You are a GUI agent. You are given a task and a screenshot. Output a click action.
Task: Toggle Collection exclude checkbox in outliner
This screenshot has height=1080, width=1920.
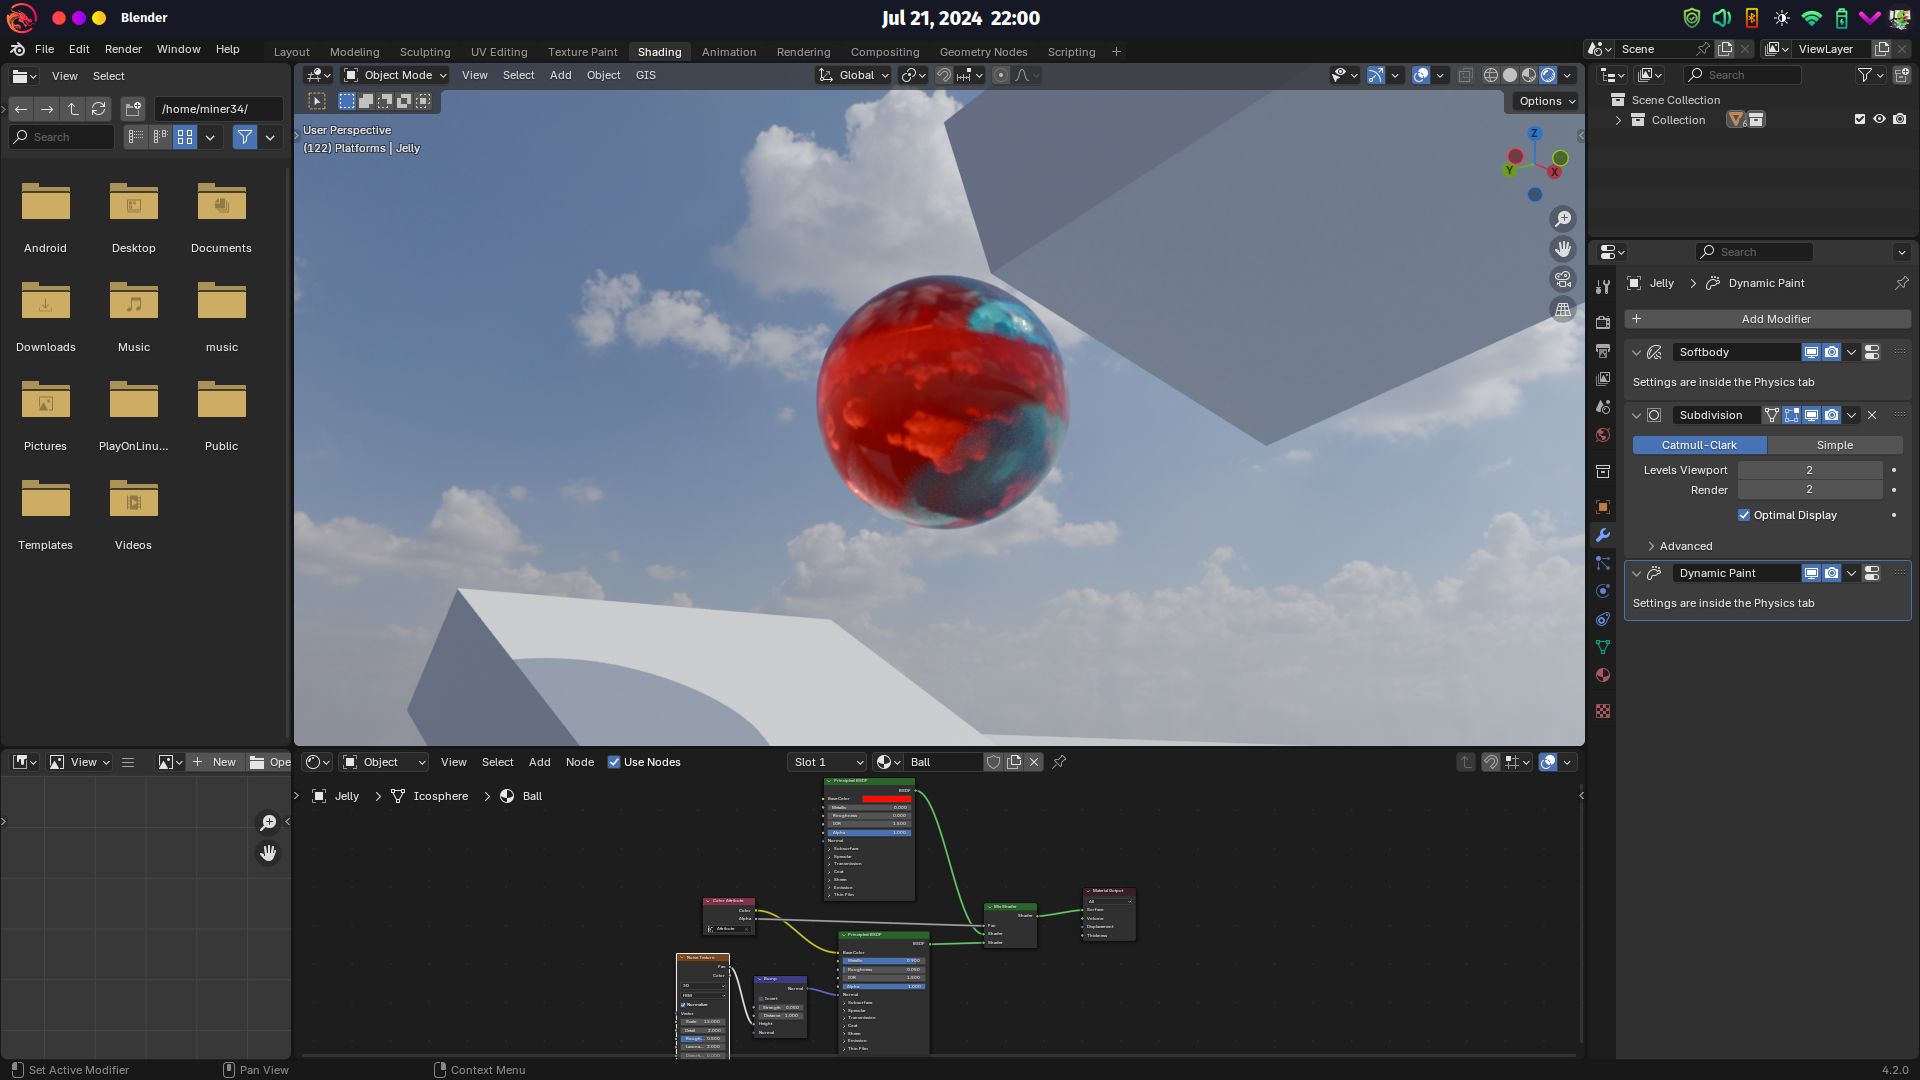click(x=1860, y=119)
